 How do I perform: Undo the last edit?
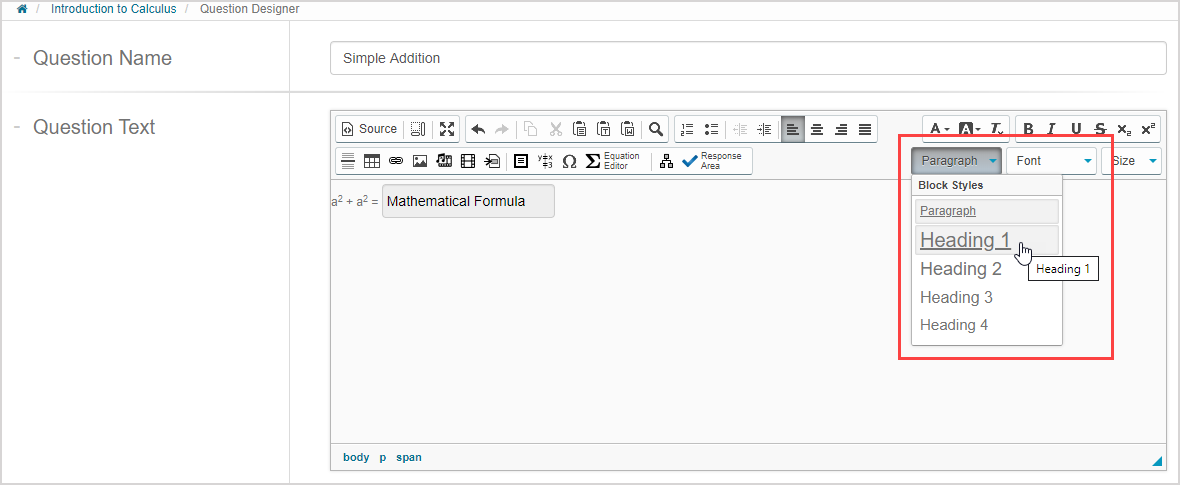[478, 129]
